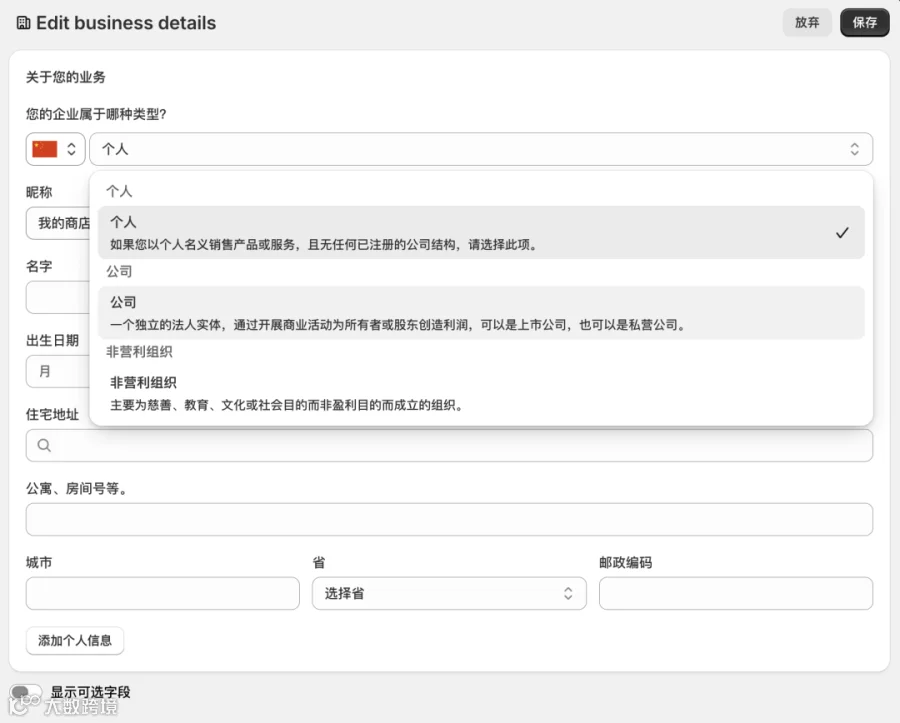Click the 保存 save button

(864, 22)
